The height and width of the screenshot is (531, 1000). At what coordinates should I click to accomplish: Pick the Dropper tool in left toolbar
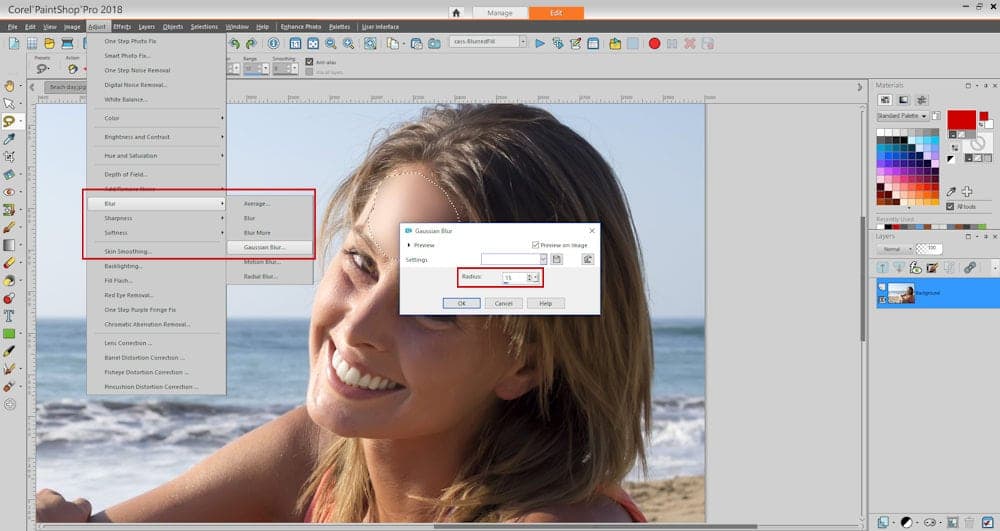click(x=9, y=139)
